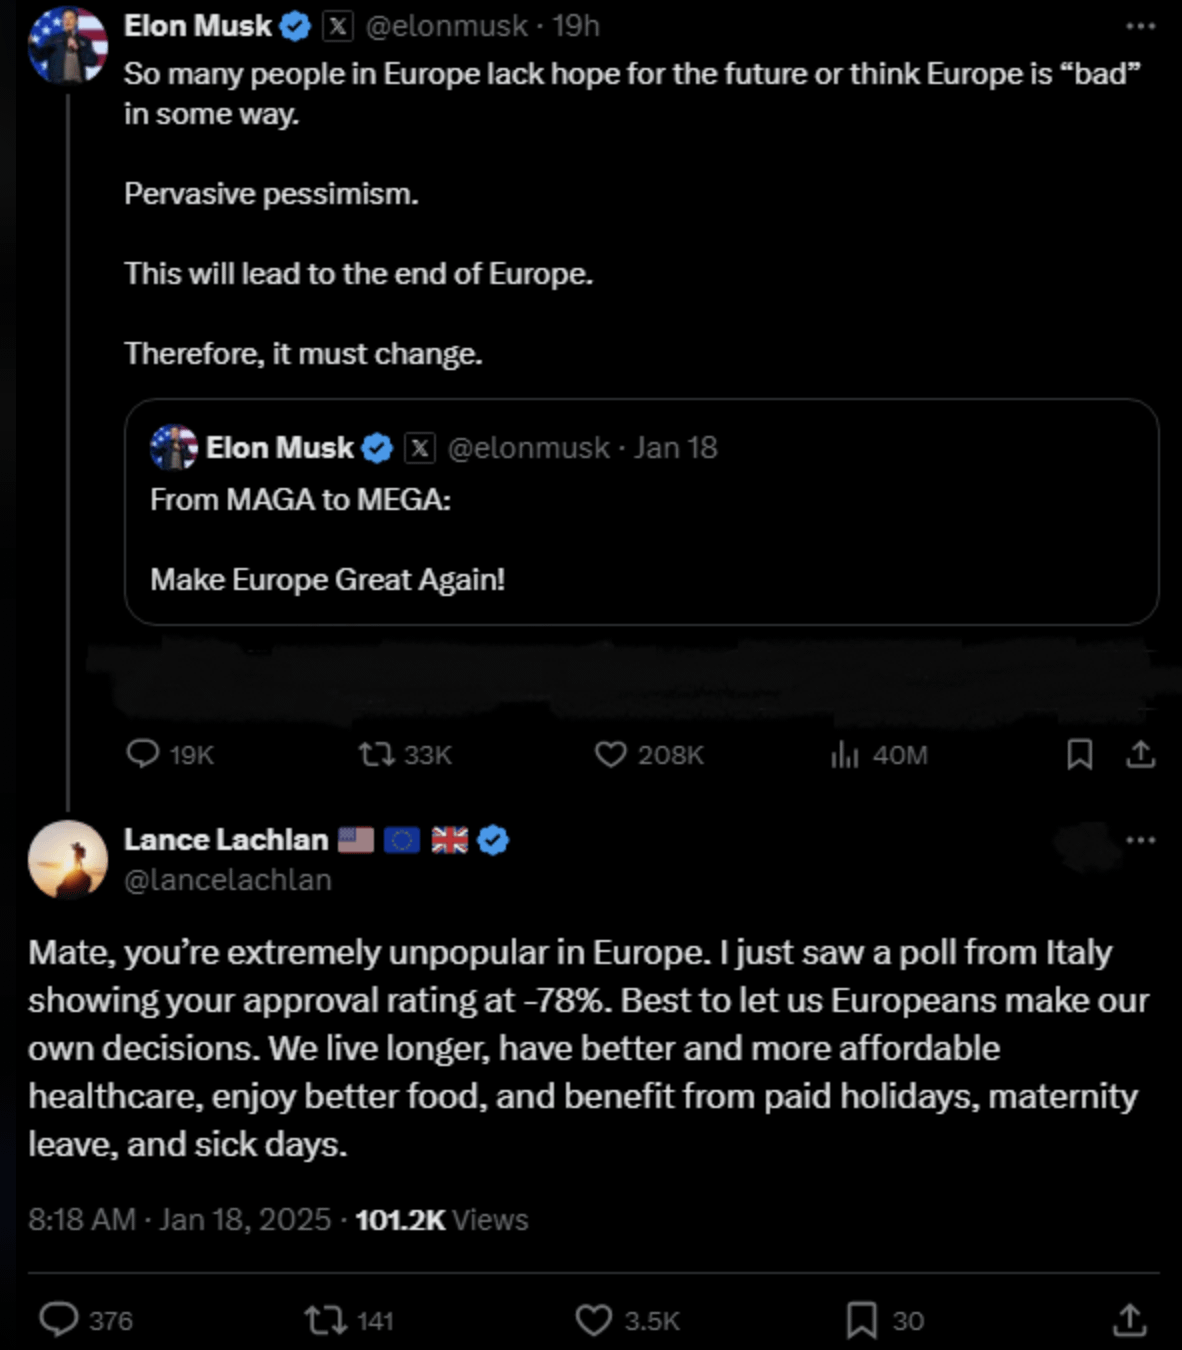Open the @lancelachlan handle link
Image resolution: width=1182 pixels, height=1350 pixels.
coord(227,880)
